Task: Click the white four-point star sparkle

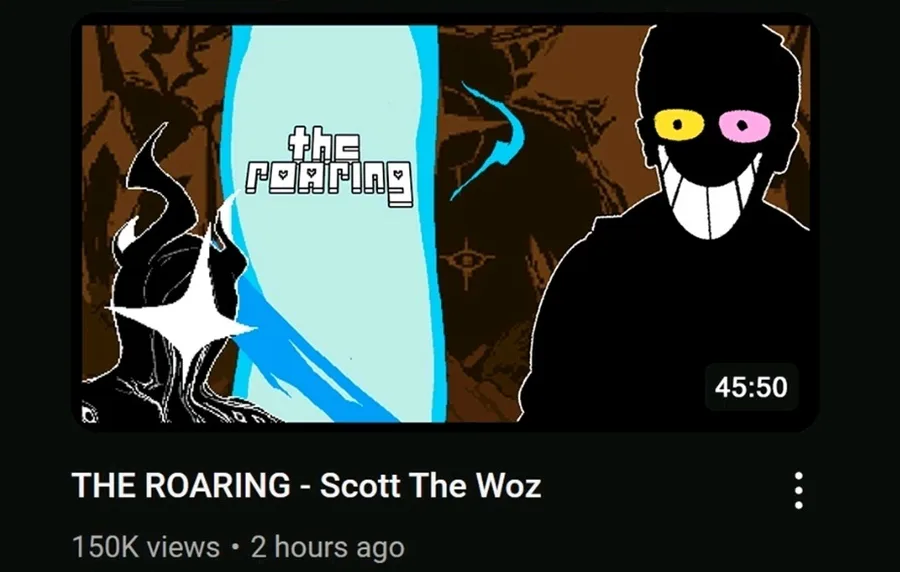Action: tap(187, 313)
